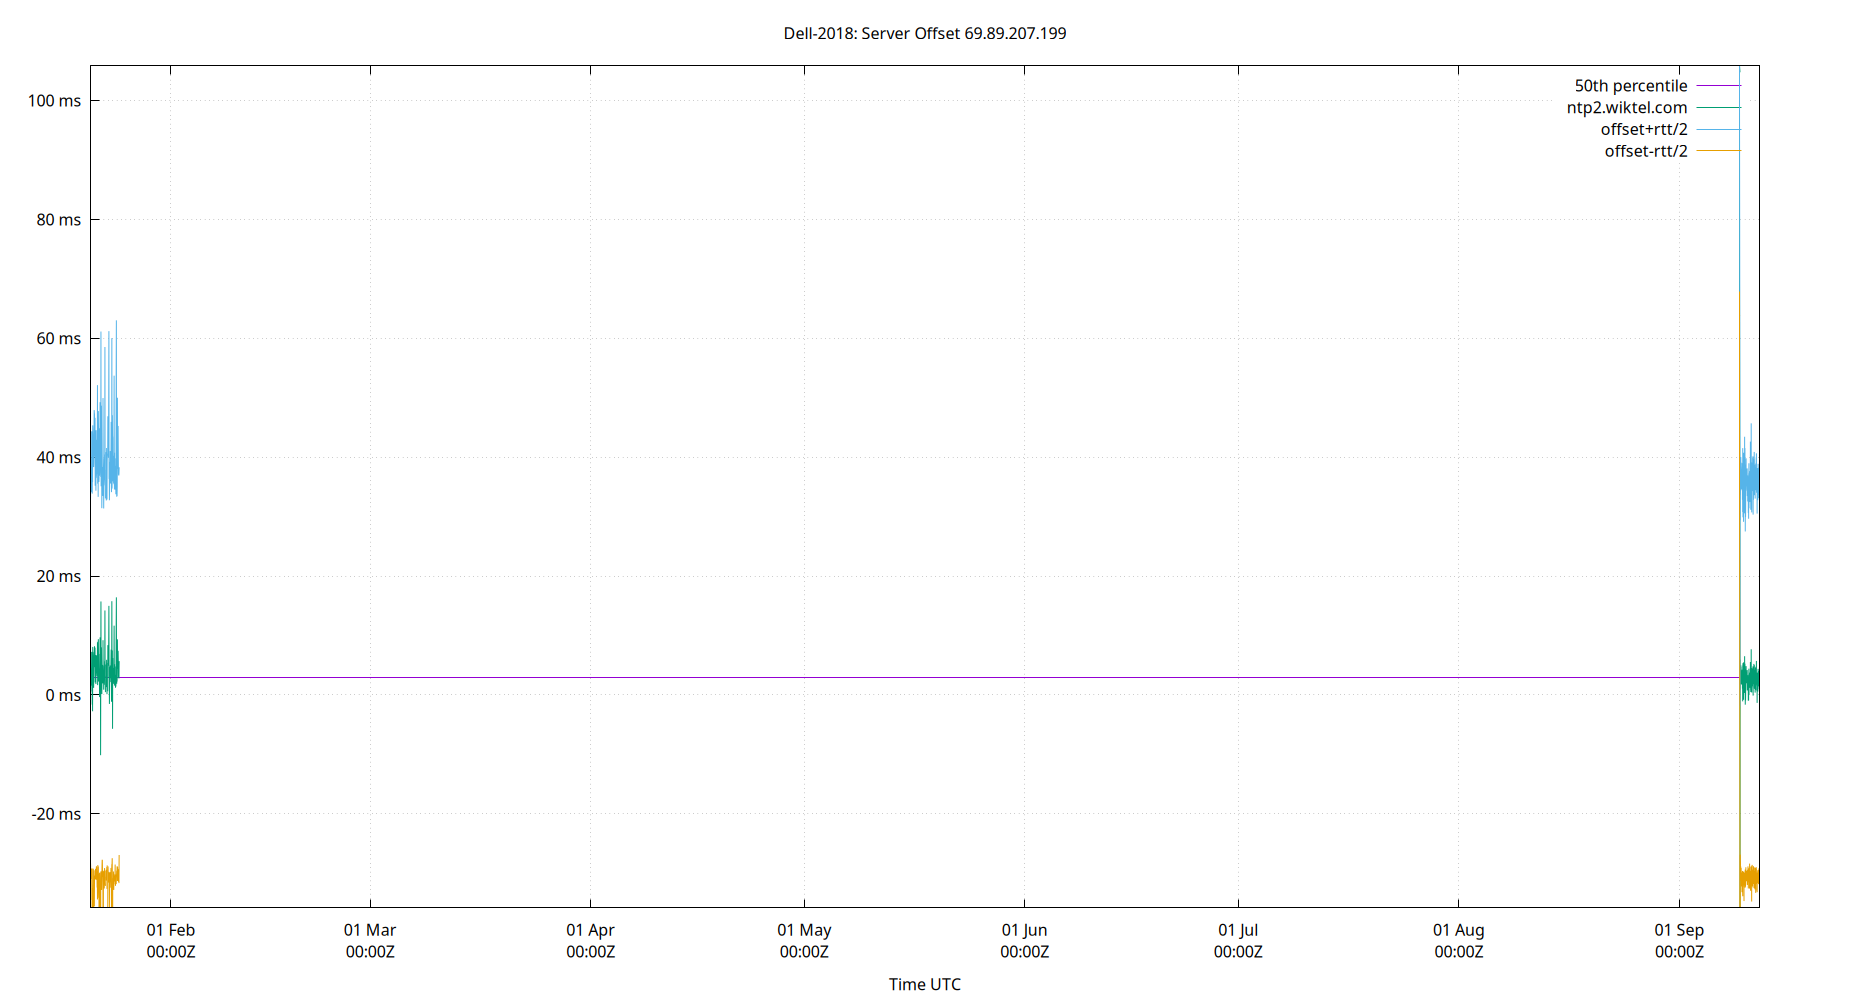Select the "01 Apr" tick label
Screen dimensions: 1850x1000
[x=590, y=930]
